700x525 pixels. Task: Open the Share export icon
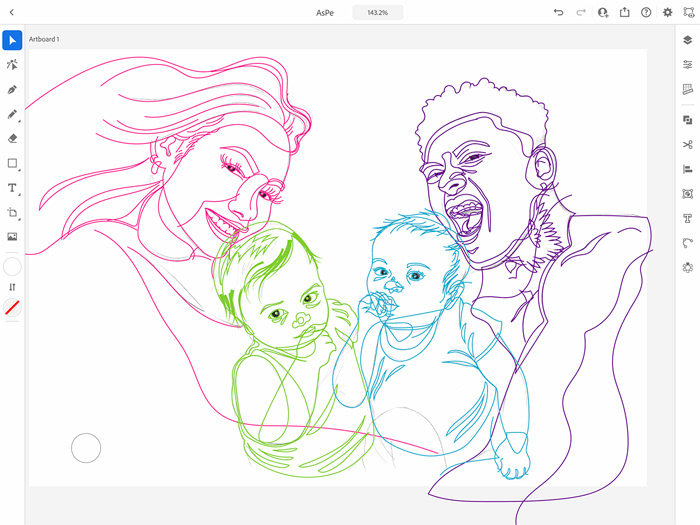click(625, 12)
